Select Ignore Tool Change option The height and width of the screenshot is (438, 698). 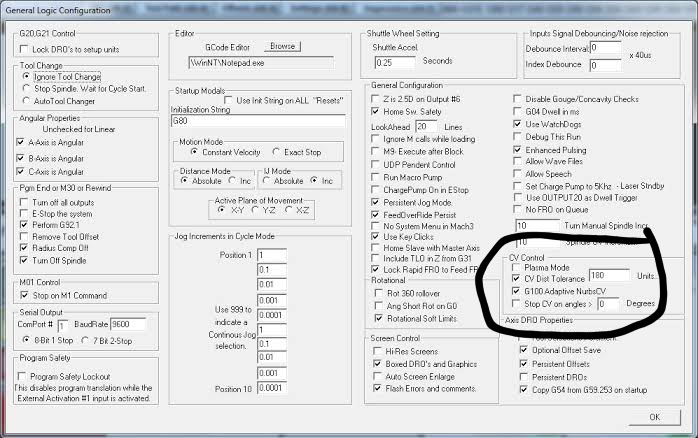click(26, 77)
